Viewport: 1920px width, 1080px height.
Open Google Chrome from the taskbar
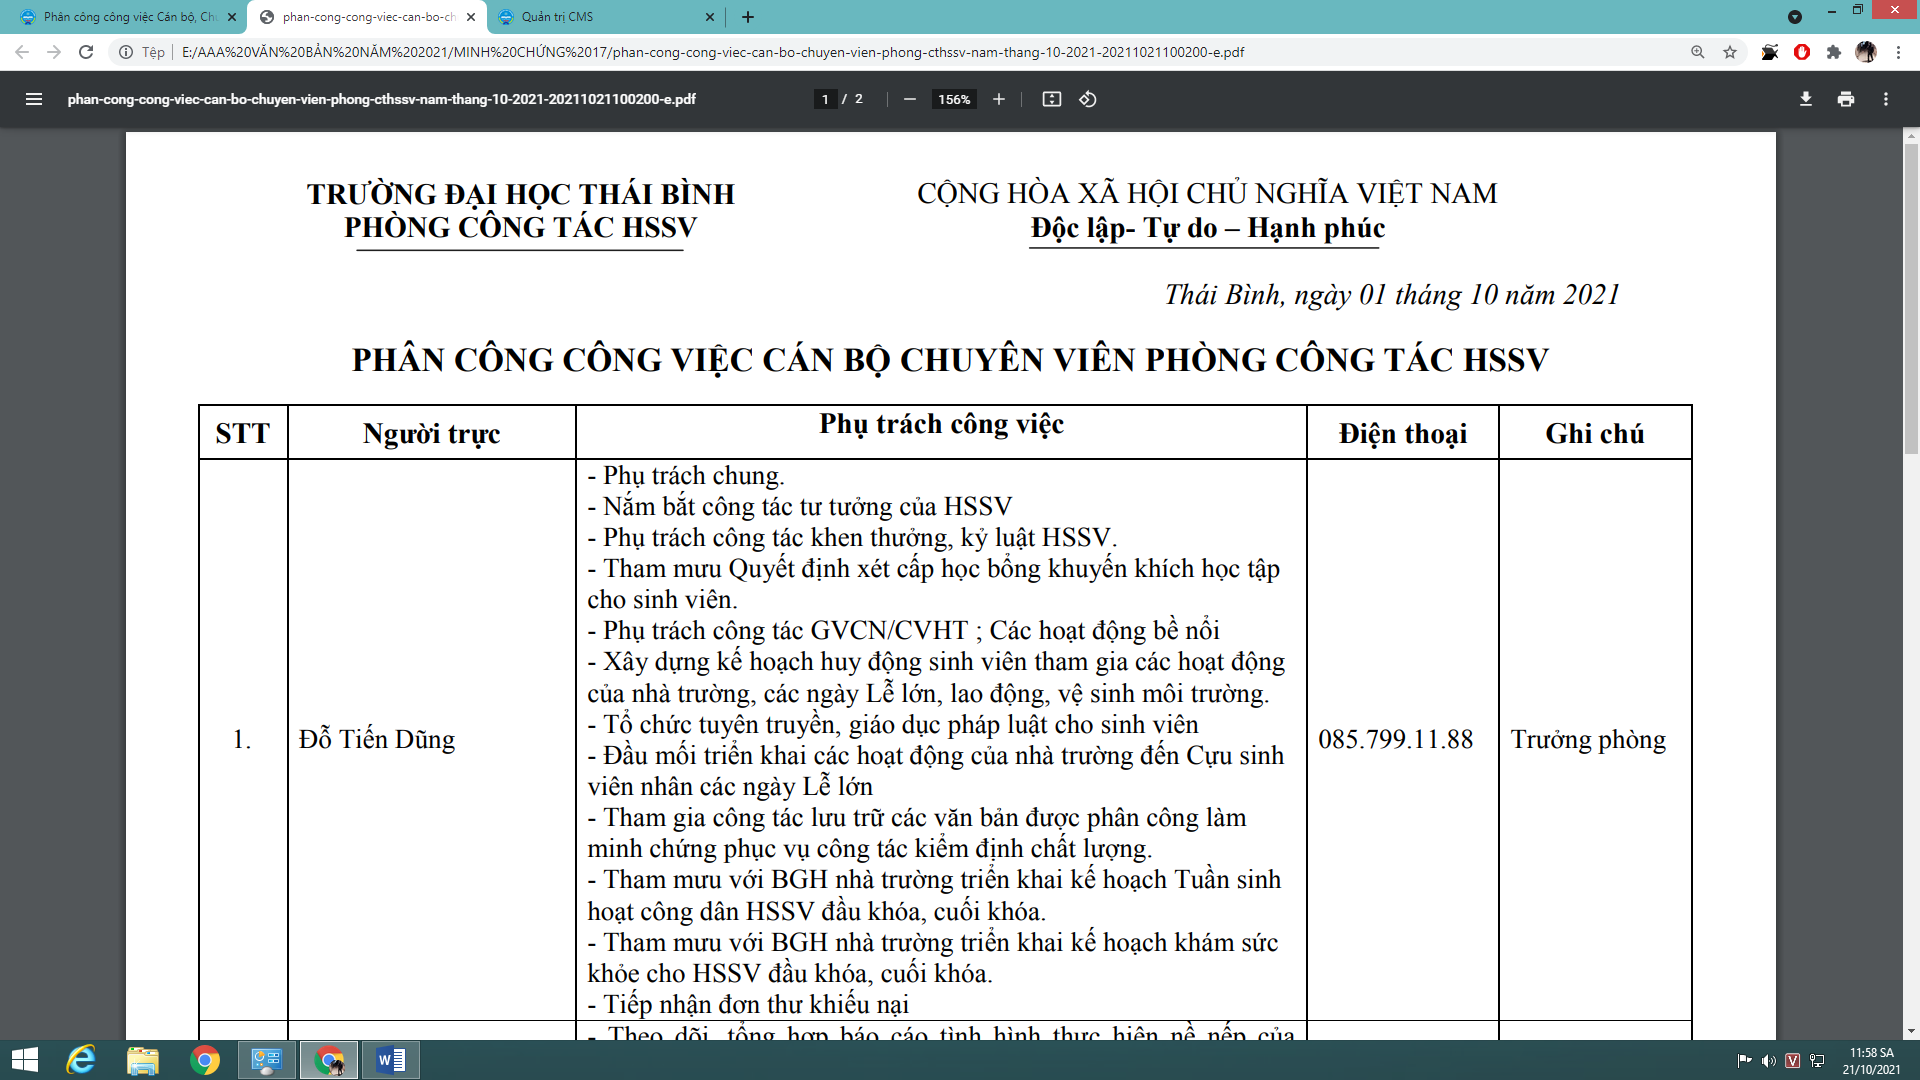pyautogui.click(x=205, y=1060)
